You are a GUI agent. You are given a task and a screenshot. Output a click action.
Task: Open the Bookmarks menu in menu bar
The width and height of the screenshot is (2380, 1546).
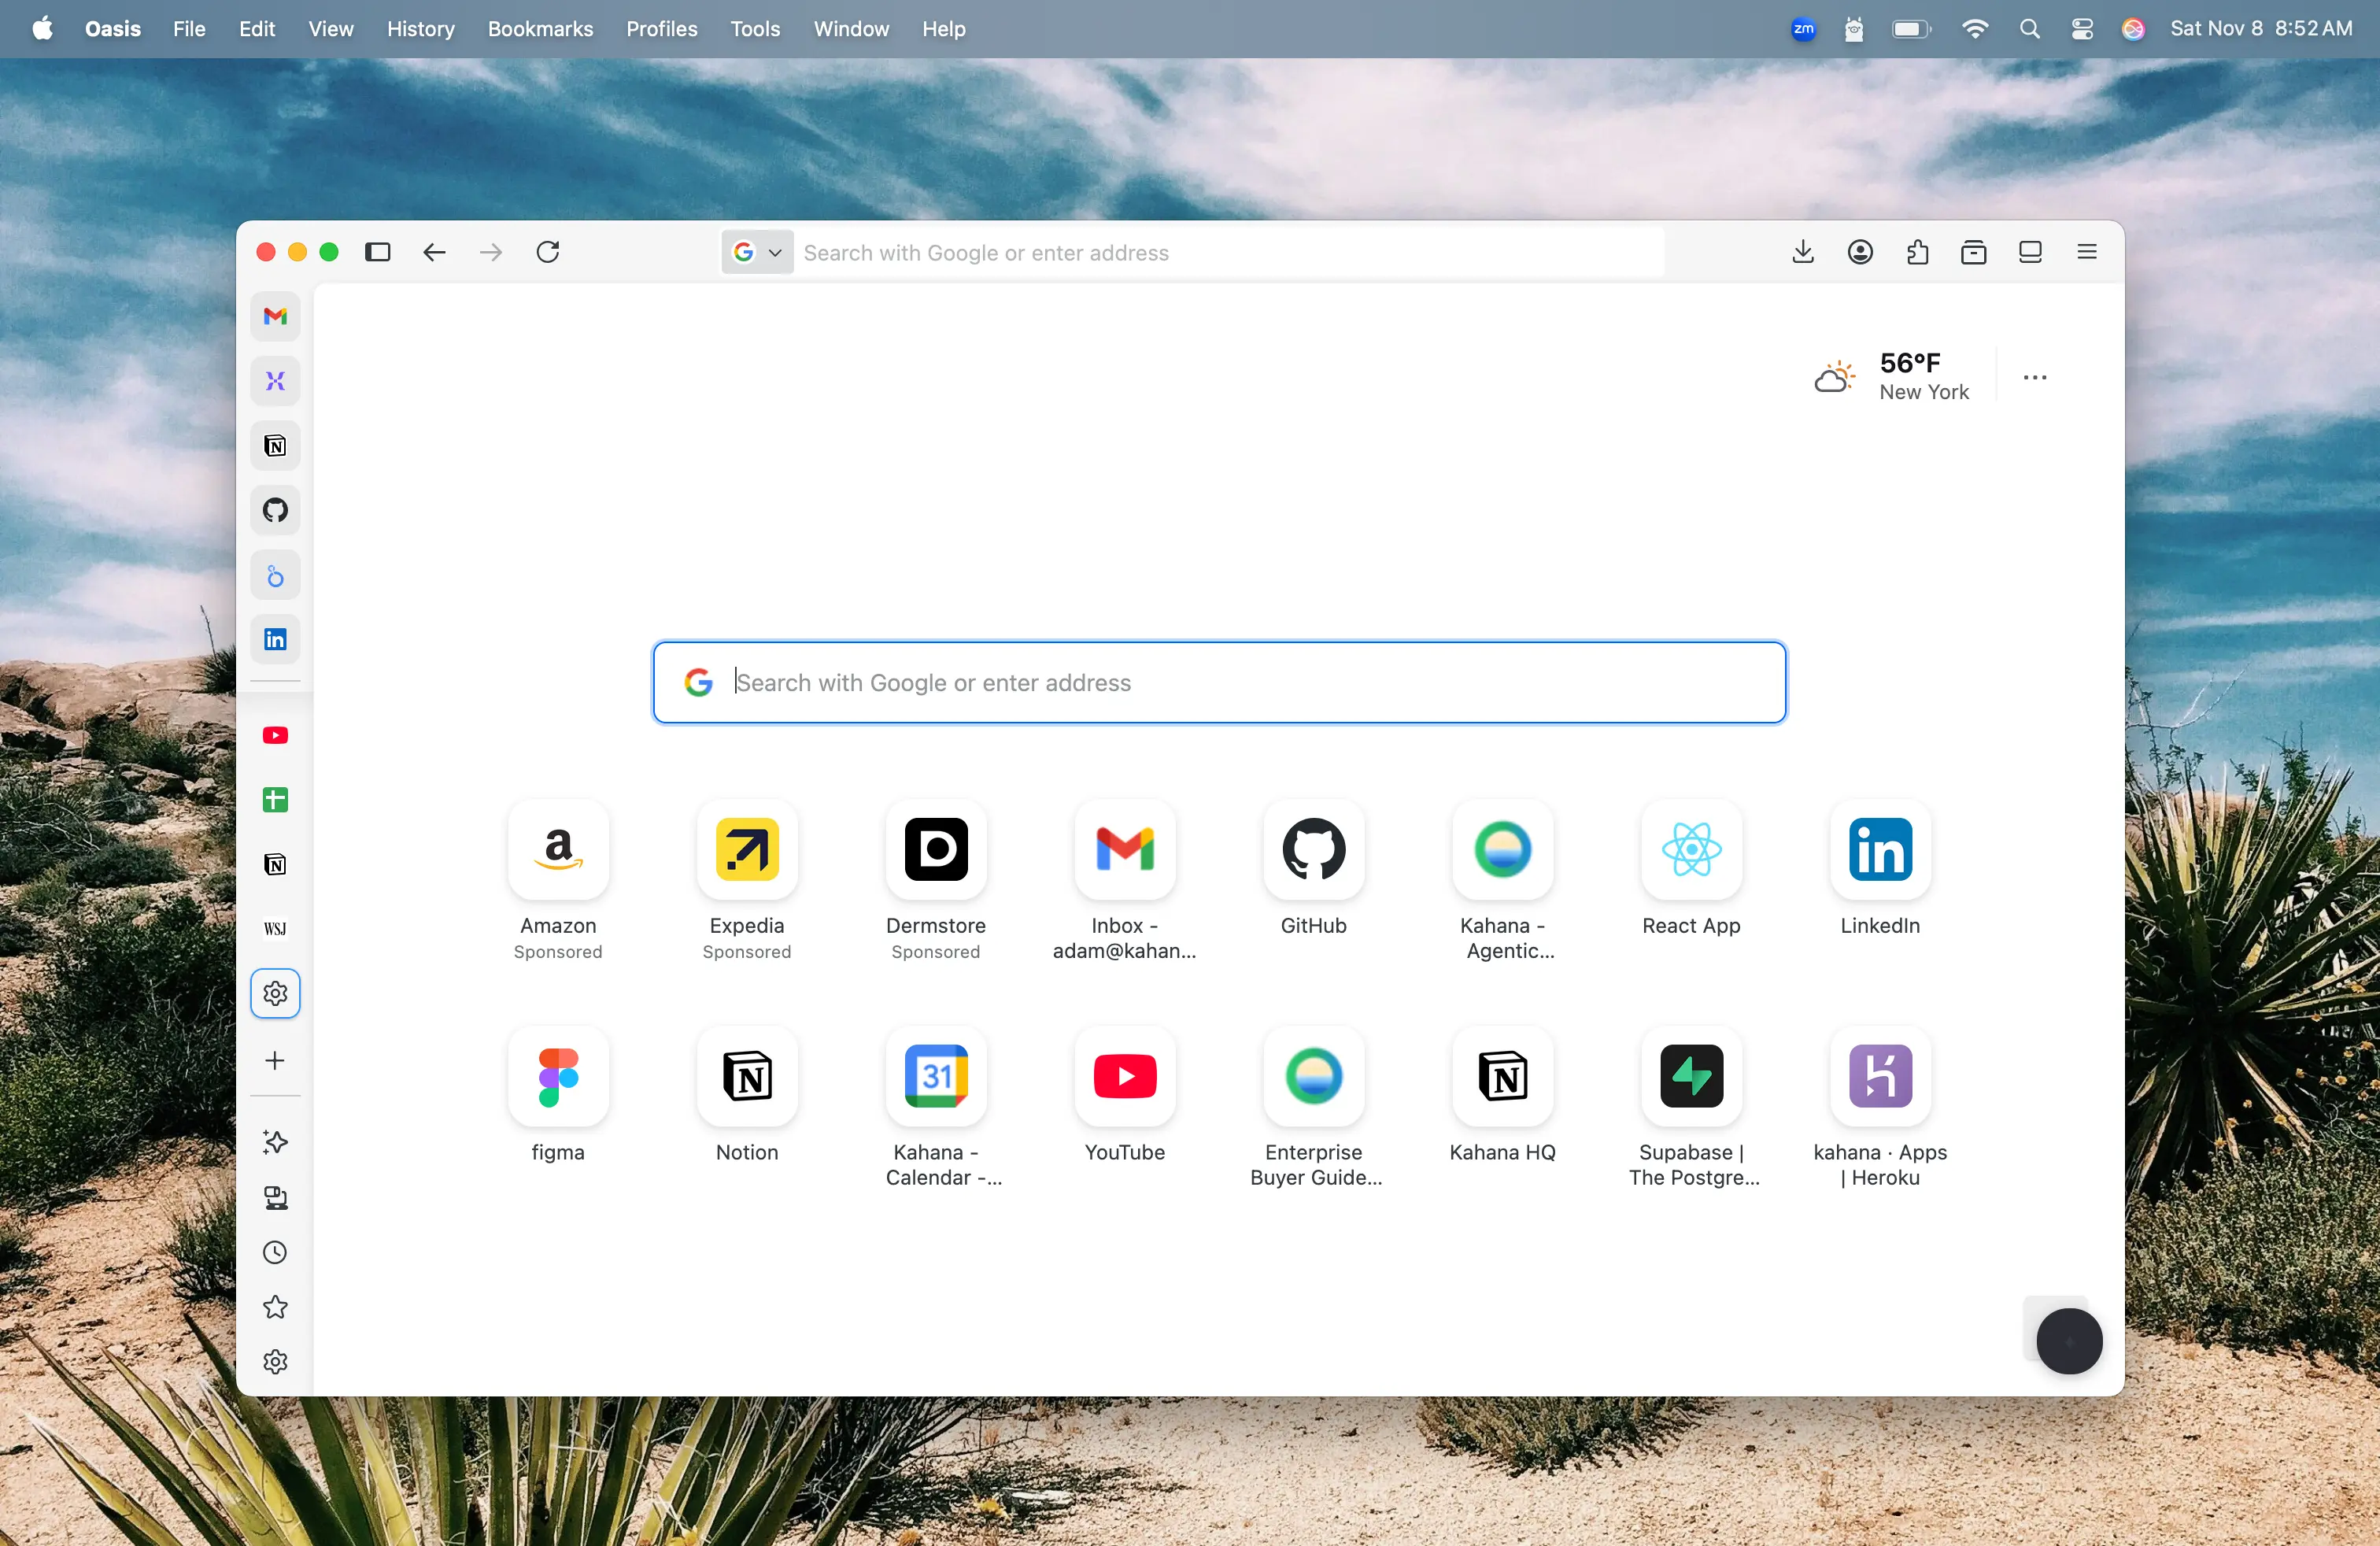click(539, 29)
